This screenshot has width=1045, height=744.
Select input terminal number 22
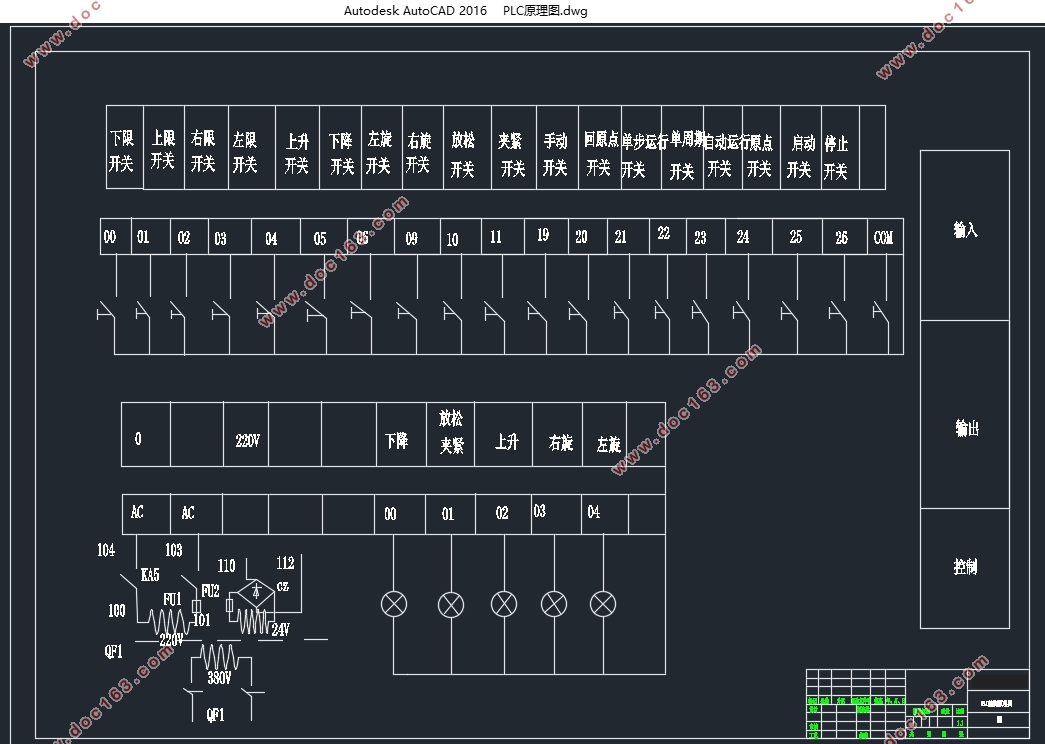(x=664, y=233)
